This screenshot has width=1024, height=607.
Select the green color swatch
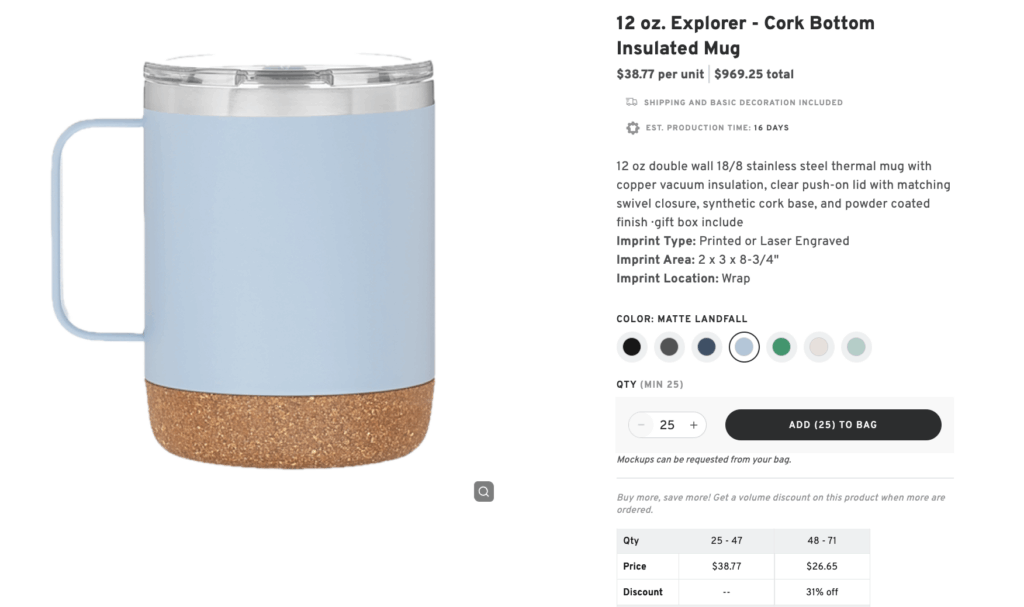(x=782, y=346)
